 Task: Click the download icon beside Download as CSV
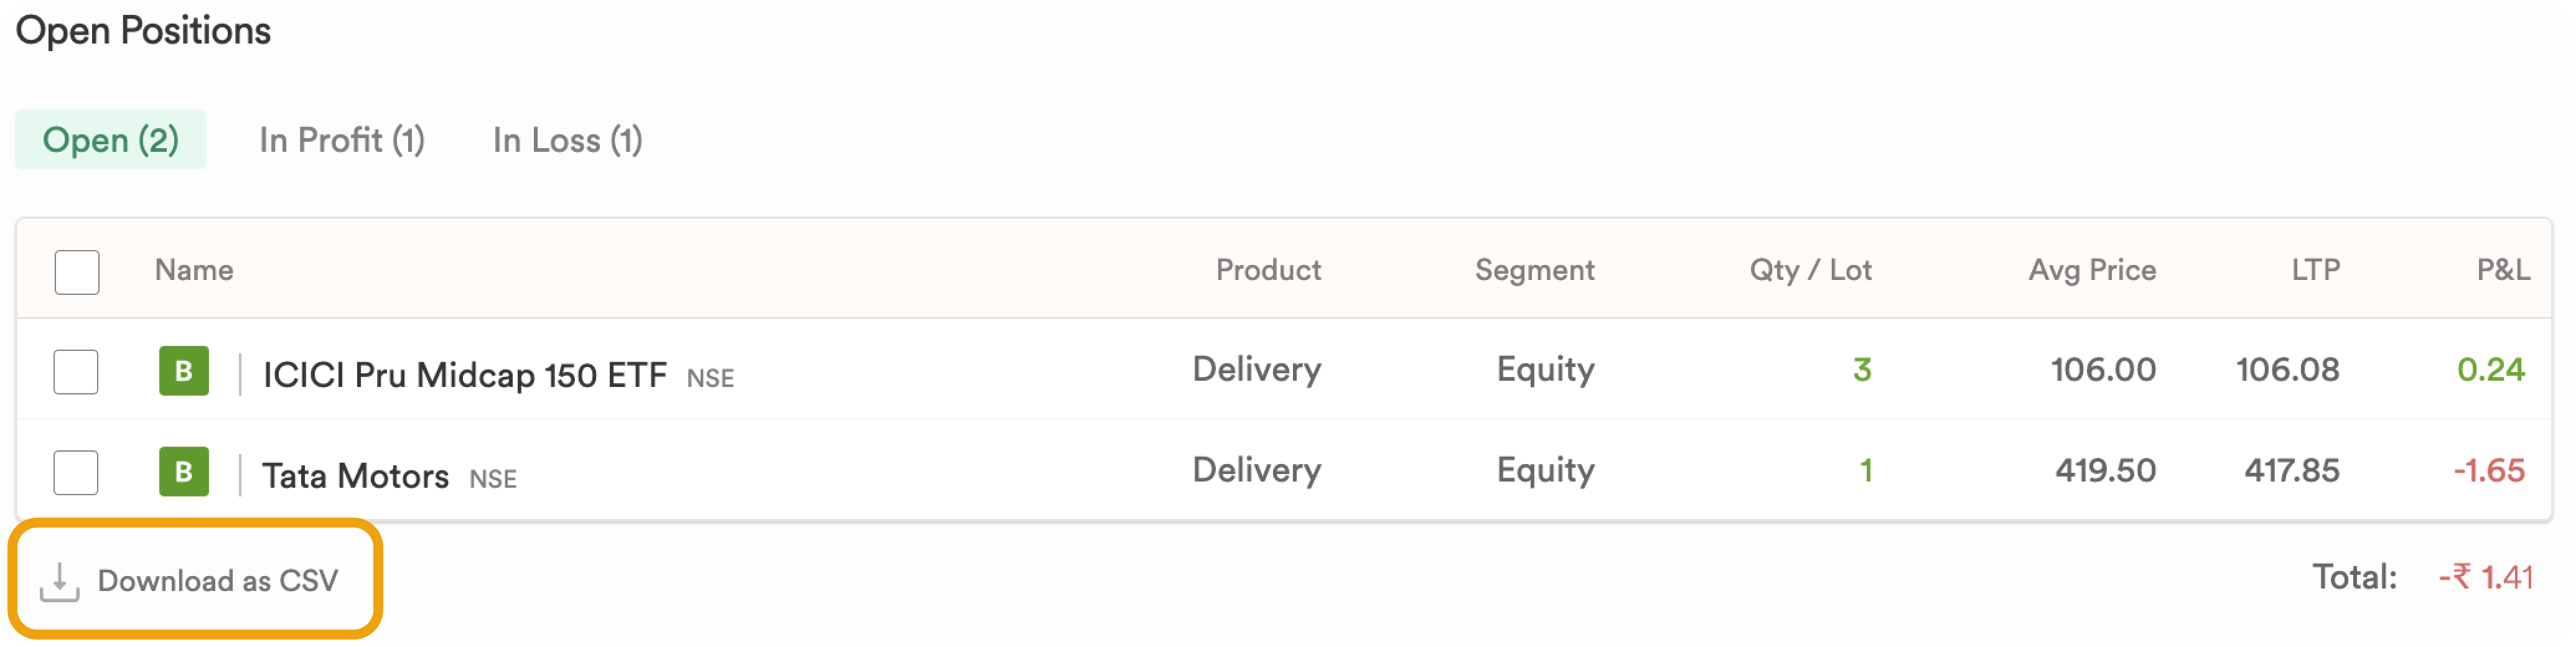pos(59,581)
